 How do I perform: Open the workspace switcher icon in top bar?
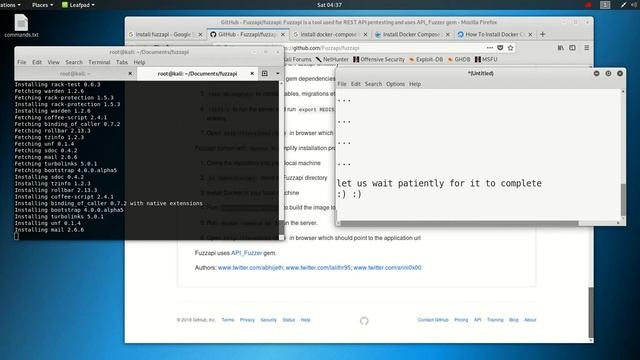click(605, 5)
